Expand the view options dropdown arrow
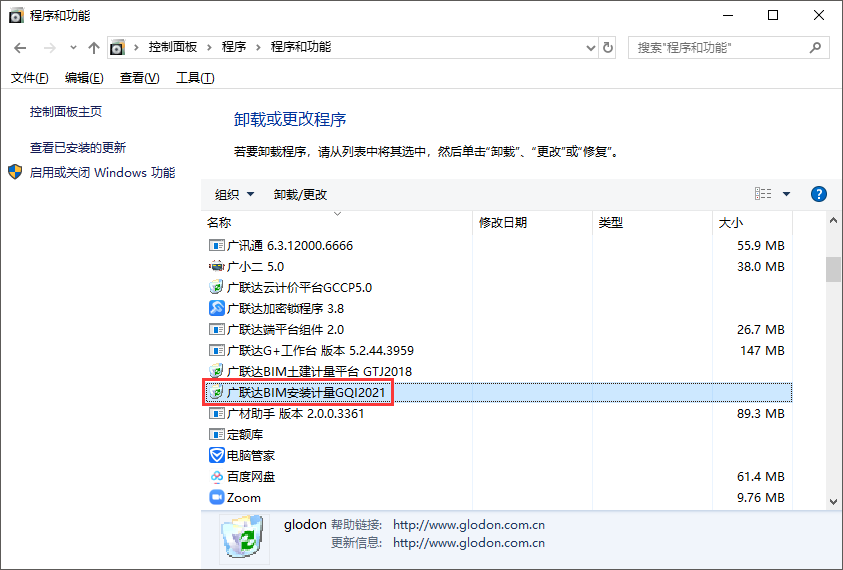Screen dimensions: 843x570 [x=786, y=194]
